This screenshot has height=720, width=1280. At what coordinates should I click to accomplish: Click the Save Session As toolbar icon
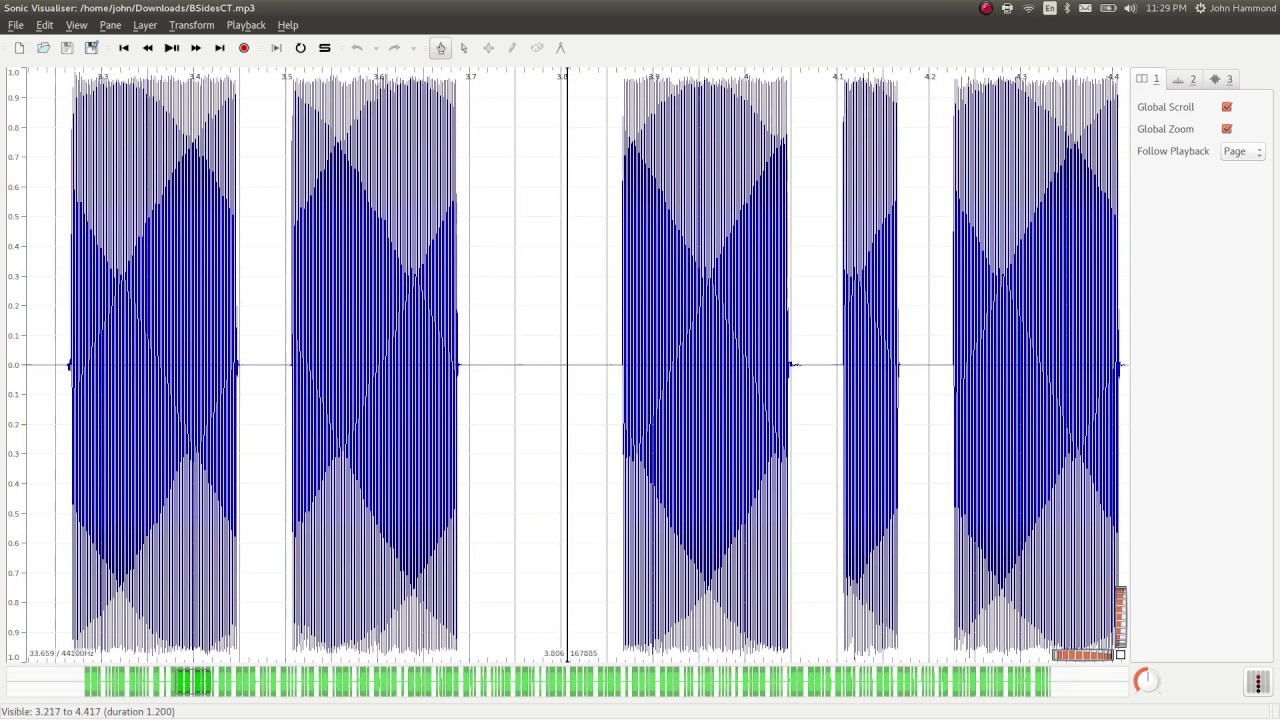coord(91,48)
